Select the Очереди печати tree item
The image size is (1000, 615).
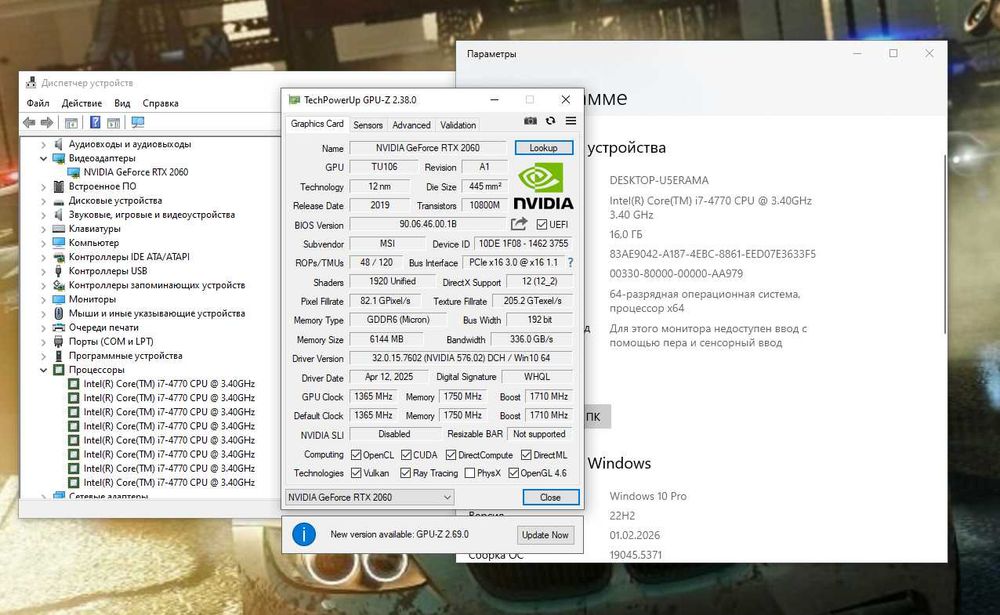pos(103,327)
